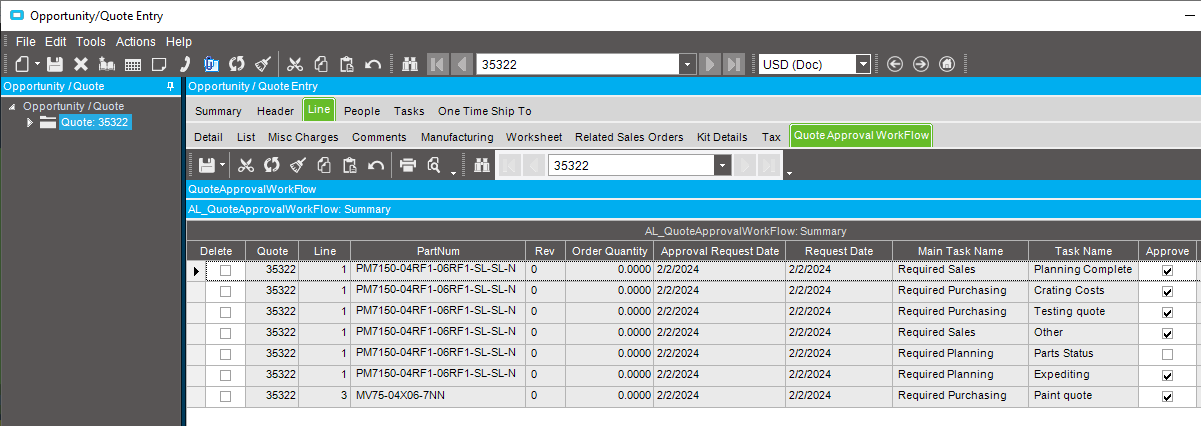The width and height of the screenshot is (1201, 426).
Task: Click the Cut scissors icon in main toolbar
Action: pyautogui.click(x=296, y=64)
